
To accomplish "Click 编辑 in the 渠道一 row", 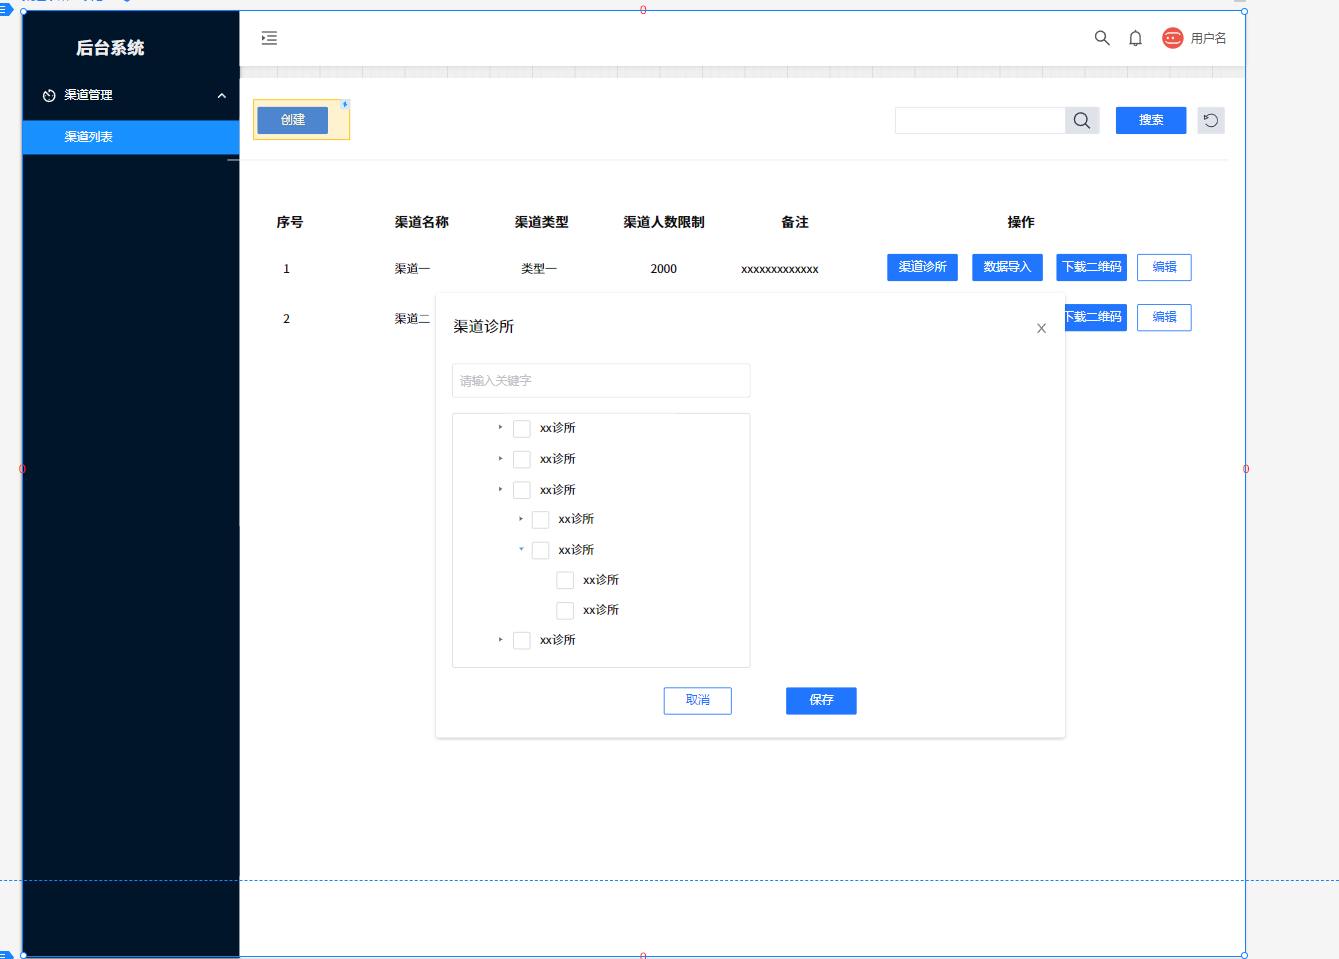I will click(1164, 267).
